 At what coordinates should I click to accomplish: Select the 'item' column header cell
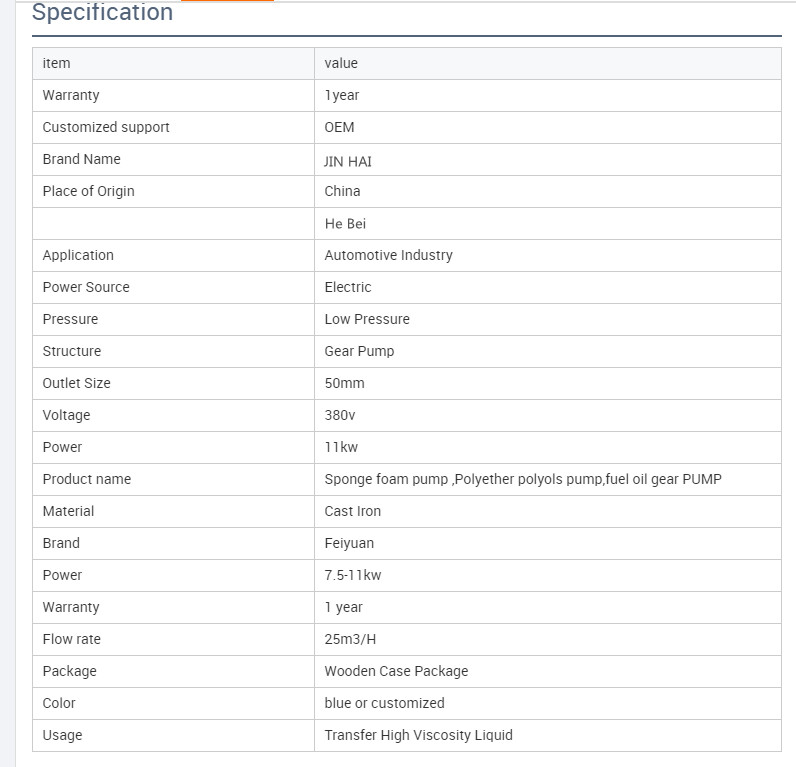click(x=174, y=63)
